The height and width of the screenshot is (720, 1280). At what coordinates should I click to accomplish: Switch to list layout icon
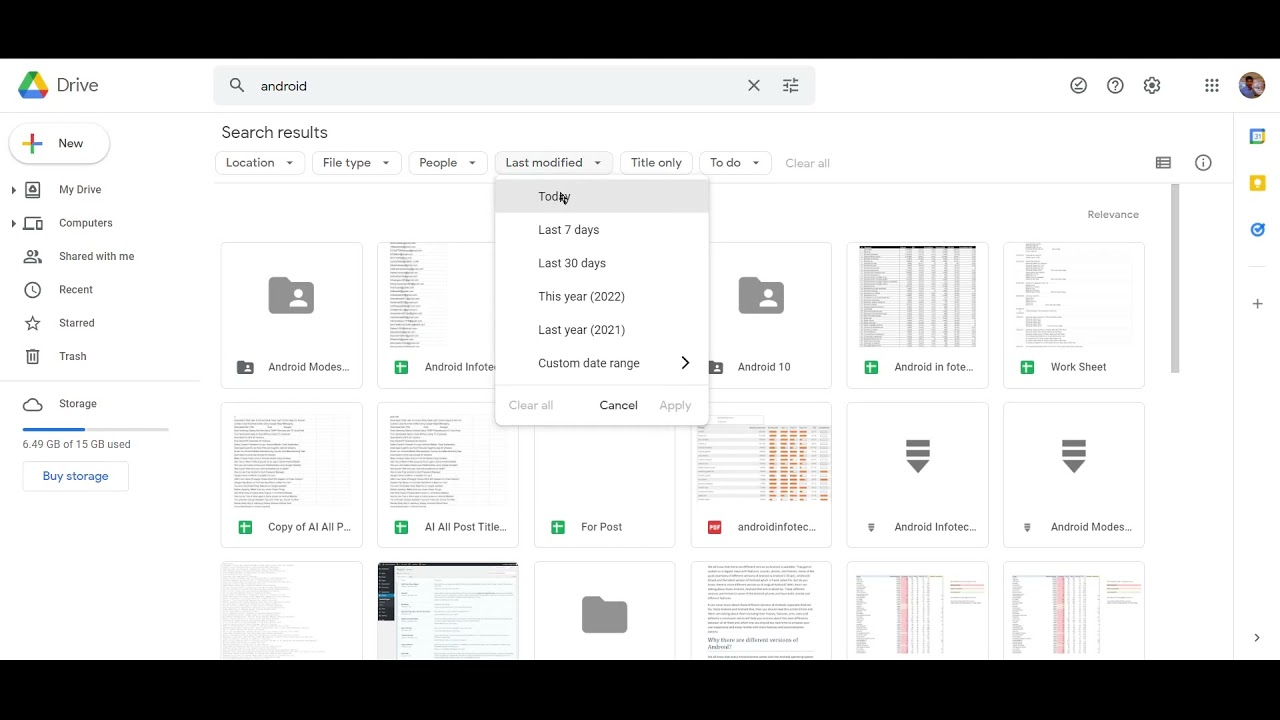pos(1163,163)
